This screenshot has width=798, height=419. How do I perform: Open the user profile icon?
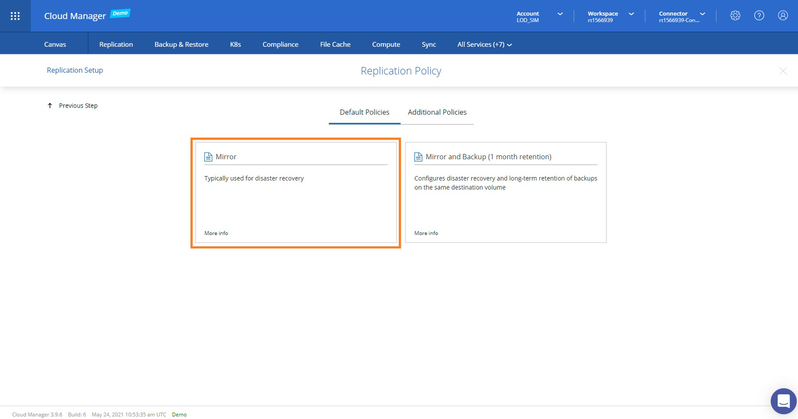[x=782, y=16]
